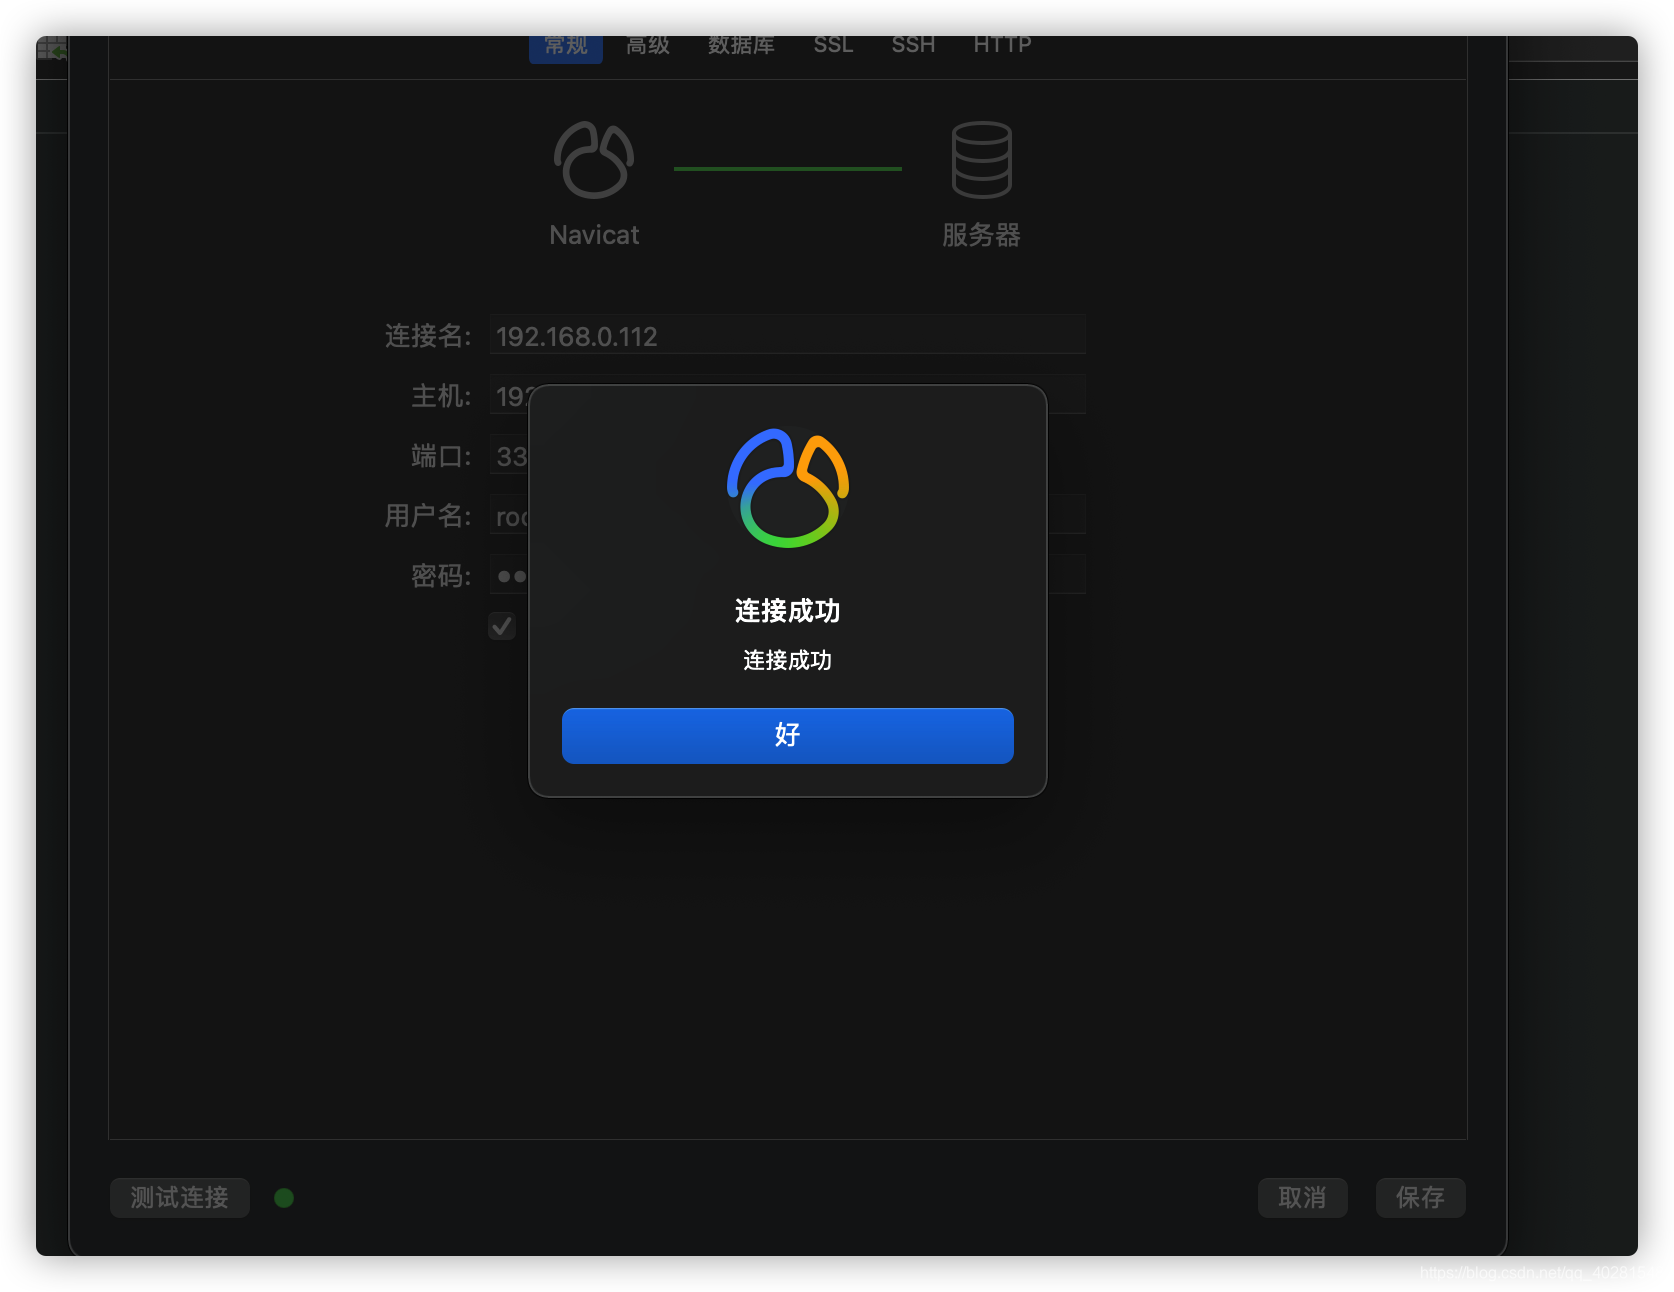Image resolution: width=1674 pixels, height=1292 pixels.
Task: Click the 取消 button
Action: pyautogui.click(x=1302, y=1197)
